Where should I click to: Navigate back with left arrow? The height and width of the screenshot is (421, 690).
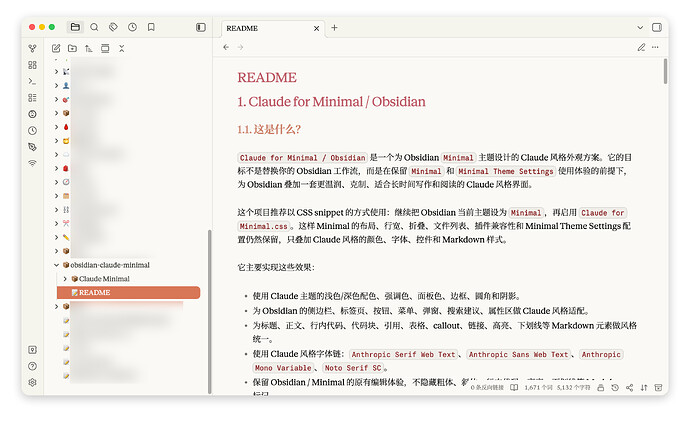(x=226, y=47)
